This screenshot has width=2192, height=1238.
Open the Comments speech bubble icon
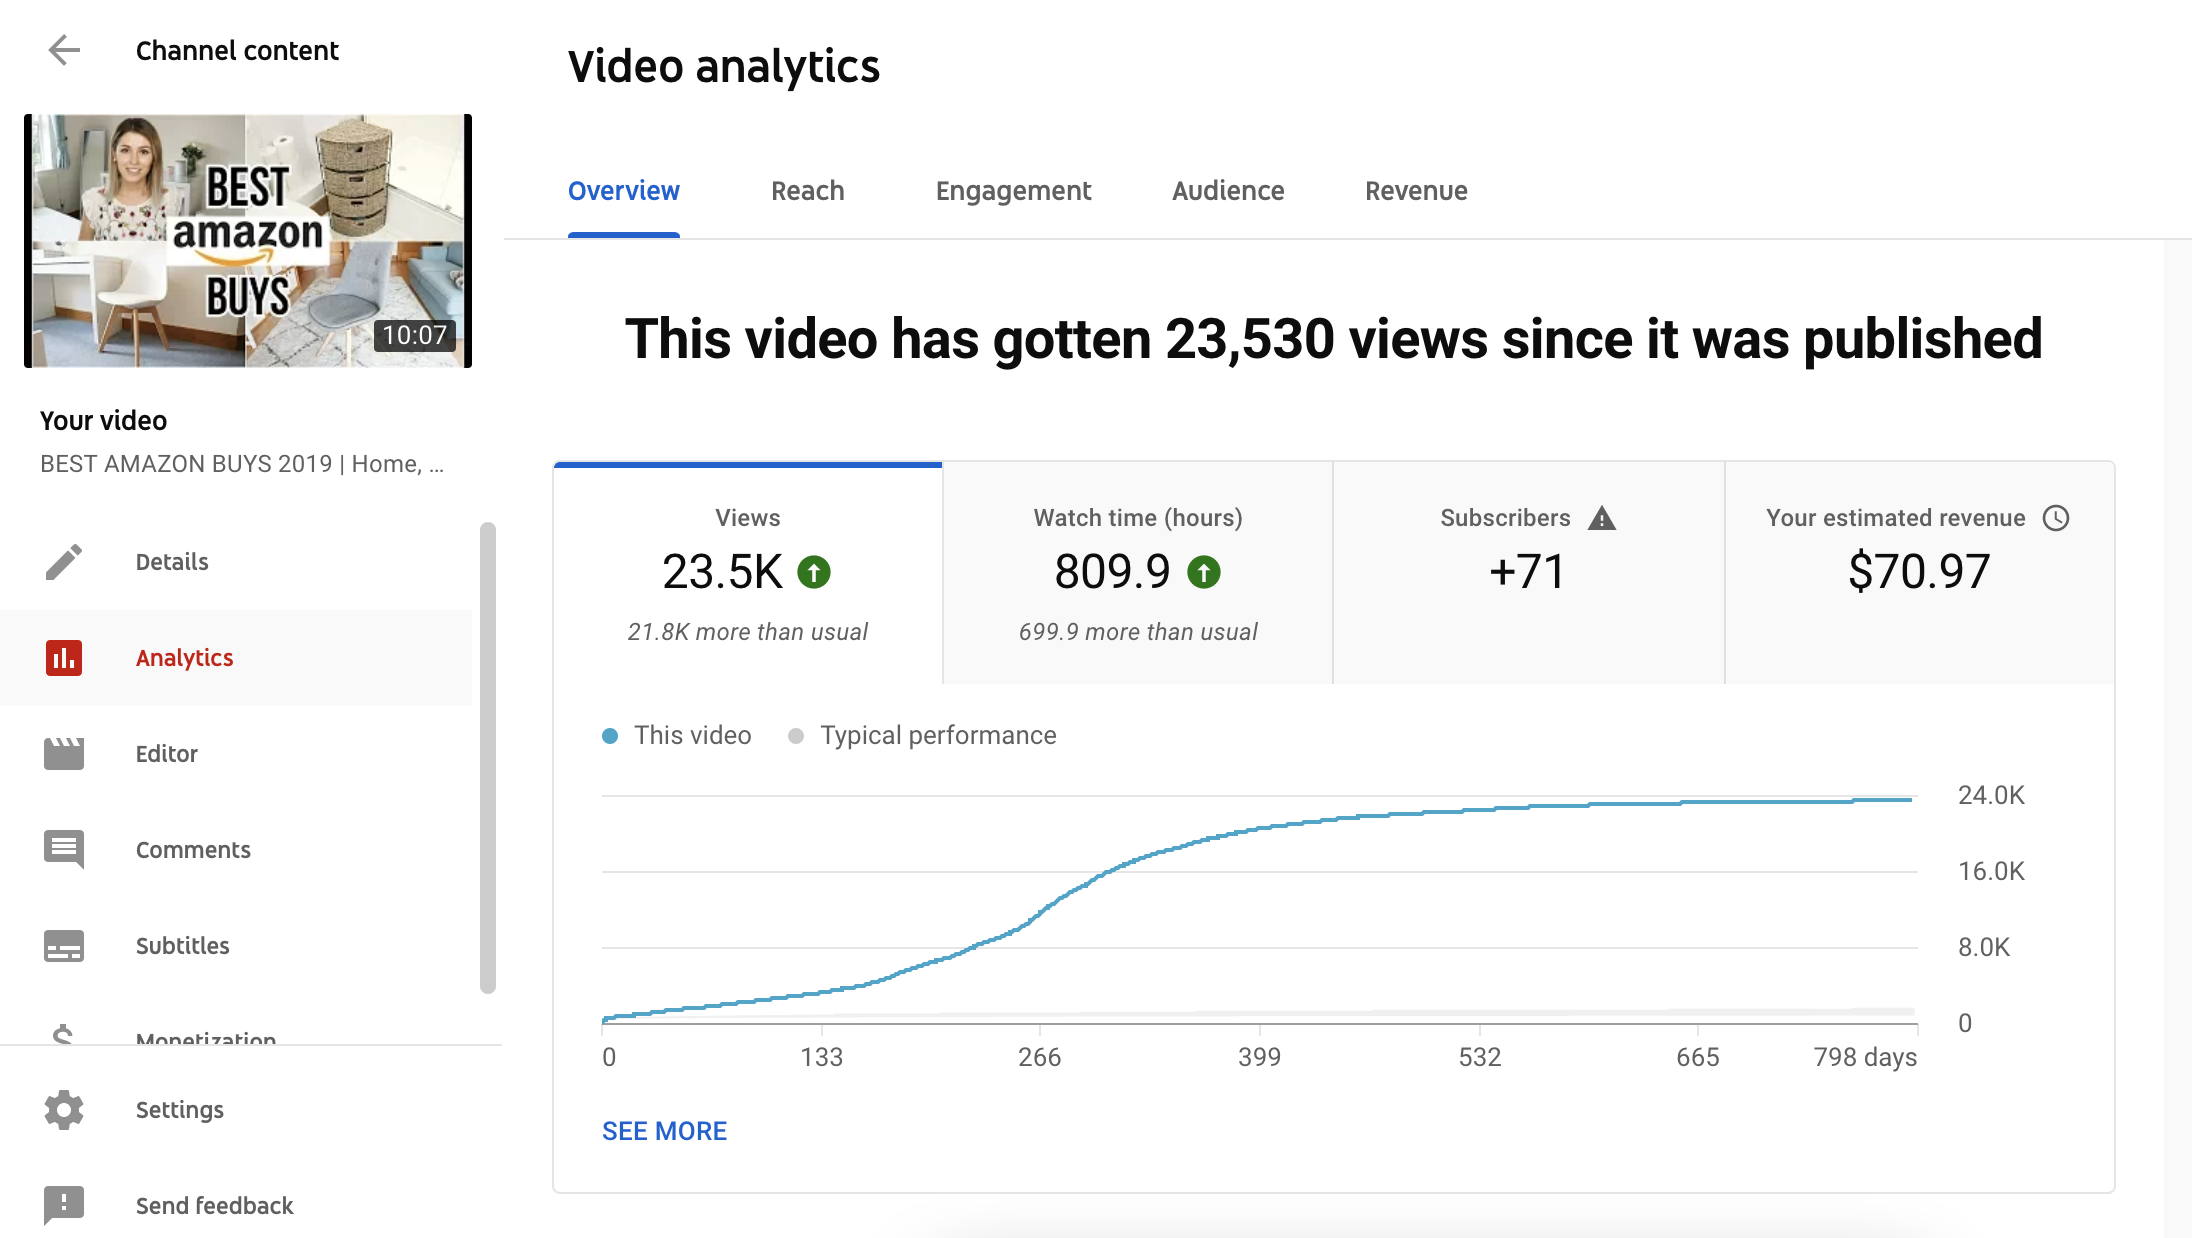(x=64, y=850)
